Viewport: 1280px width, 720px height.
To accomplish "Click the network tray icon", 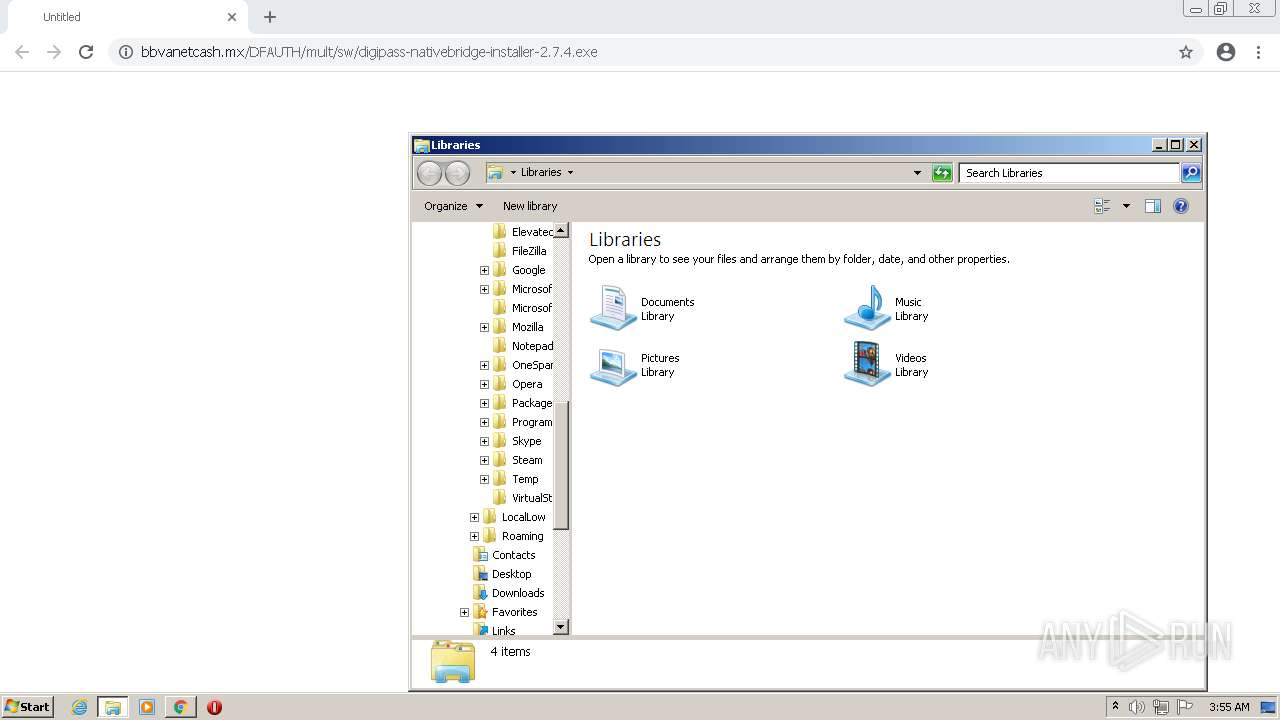I will click(x=1161, y=707).
